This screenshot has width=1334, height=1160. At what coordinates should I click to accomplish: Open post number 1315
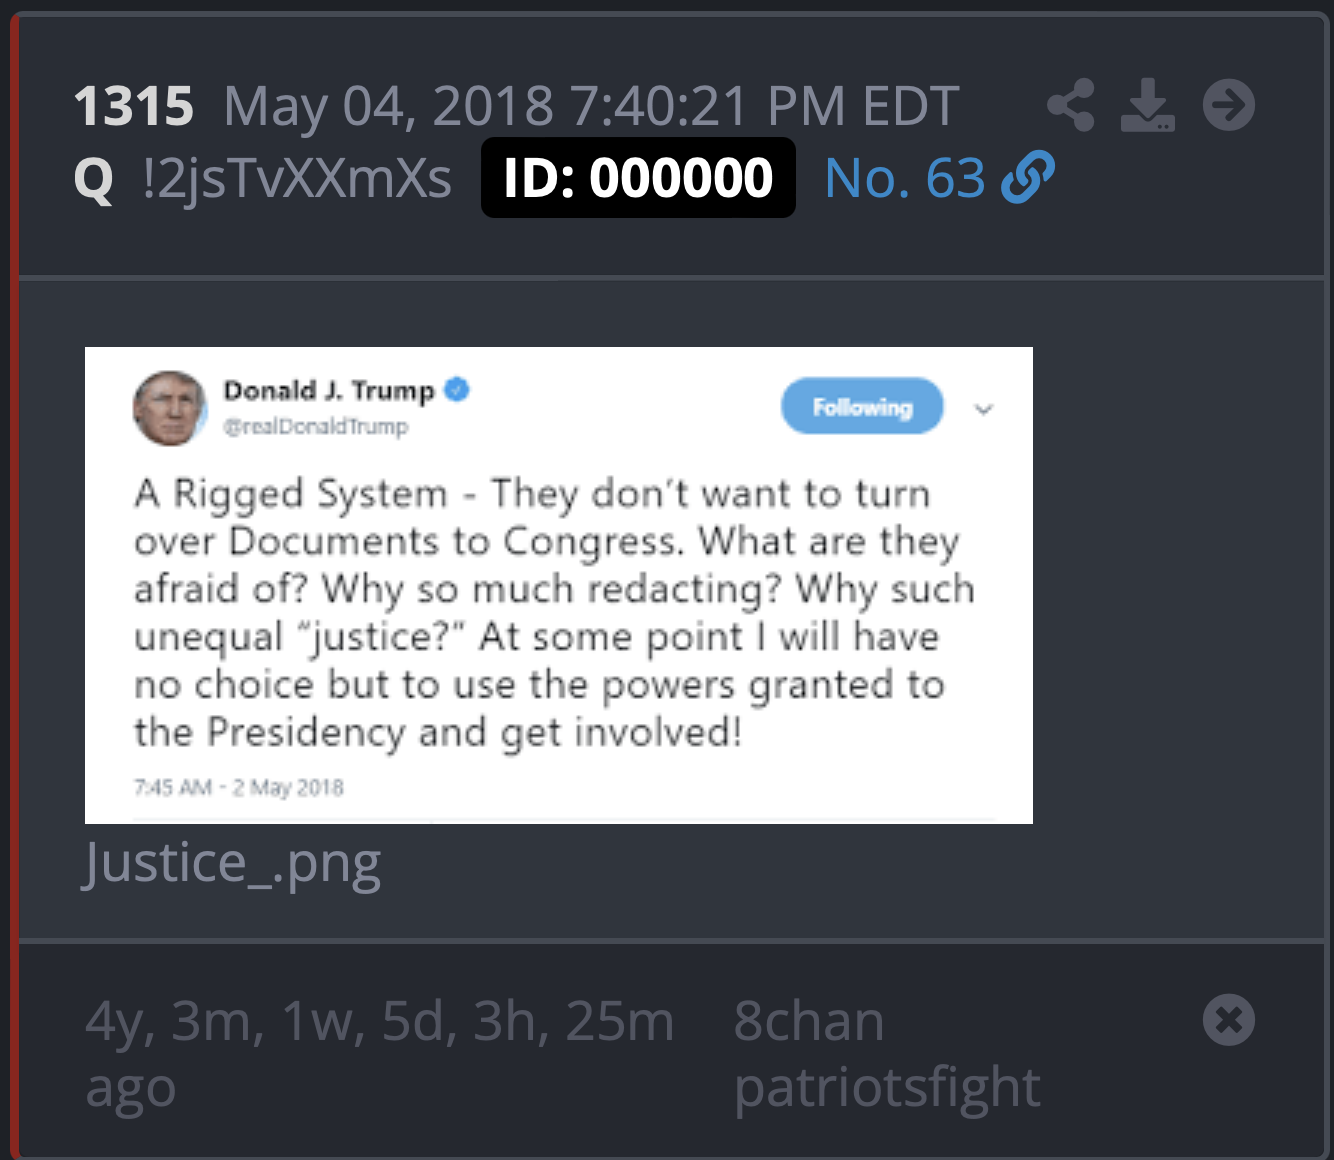point(134,106)
